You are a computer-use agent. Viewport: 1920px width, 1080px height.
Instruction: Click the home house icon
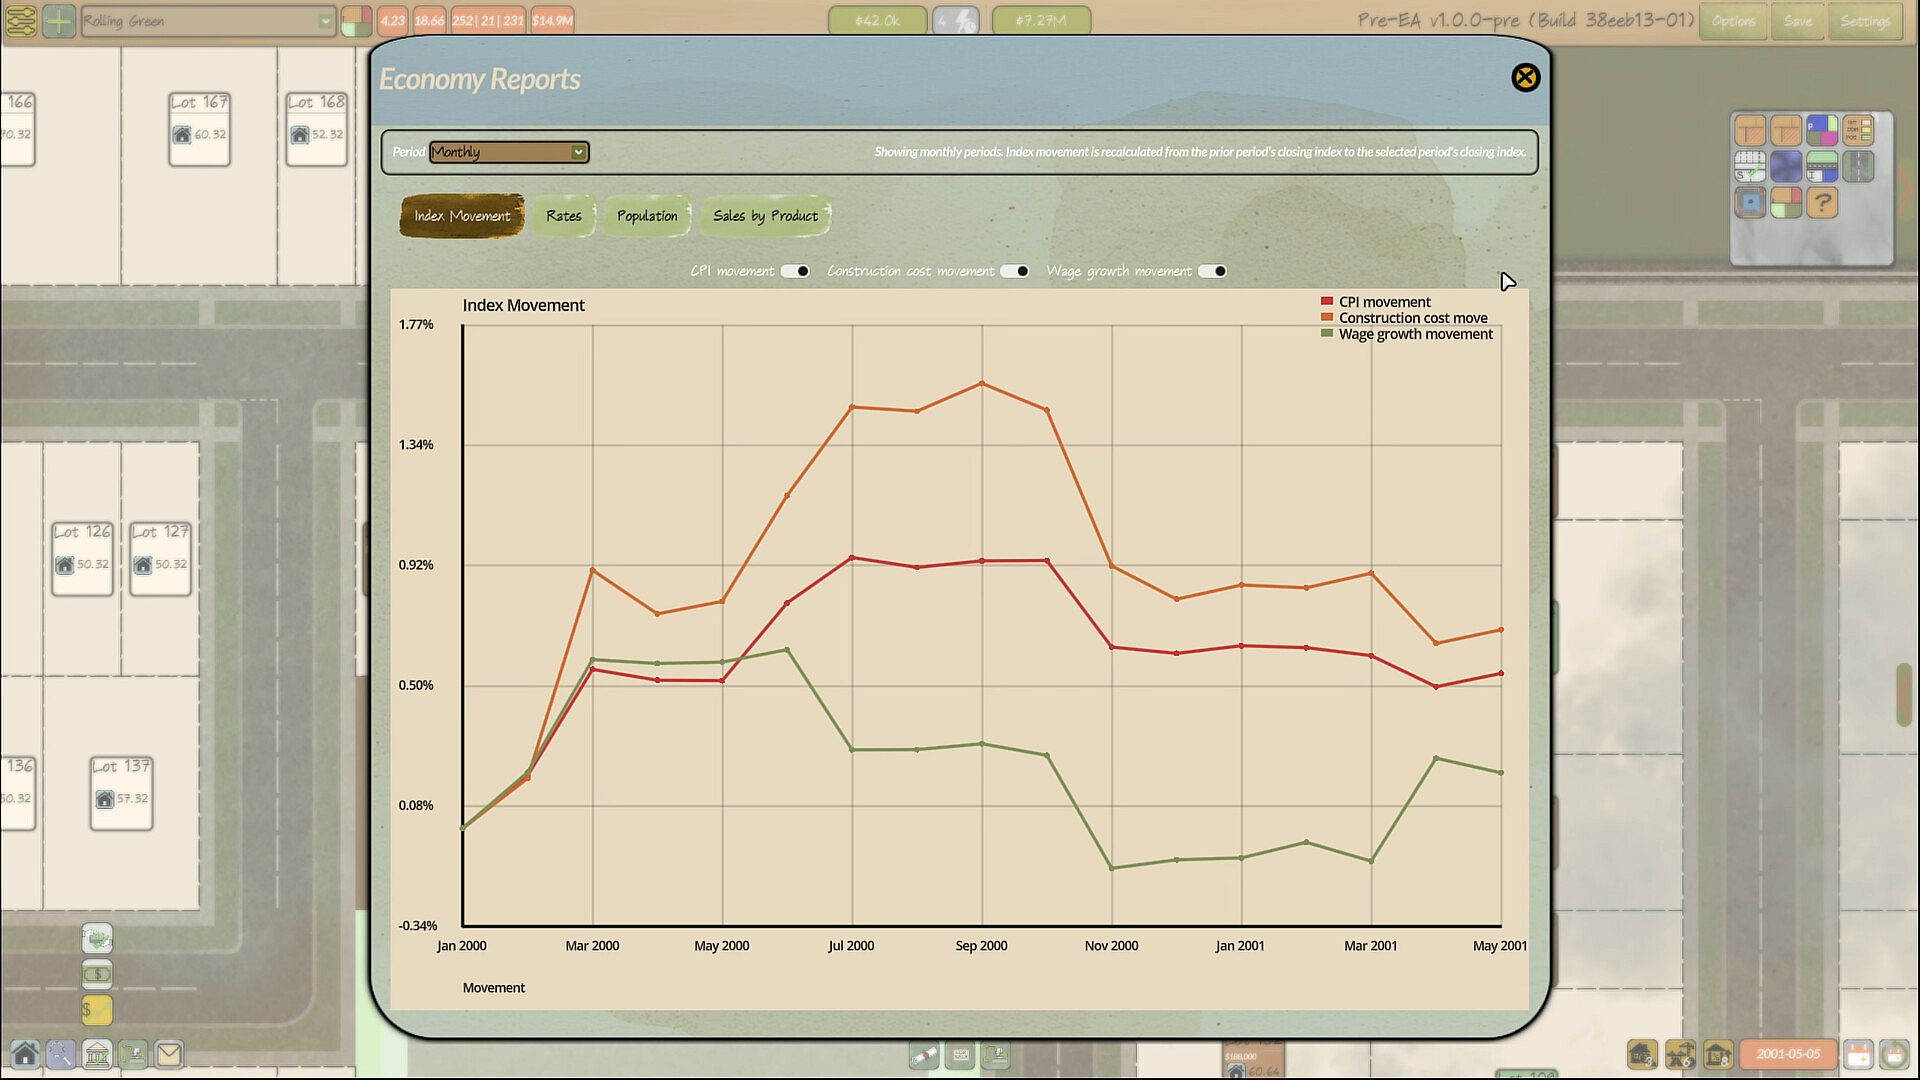[x=25, y=1054]
